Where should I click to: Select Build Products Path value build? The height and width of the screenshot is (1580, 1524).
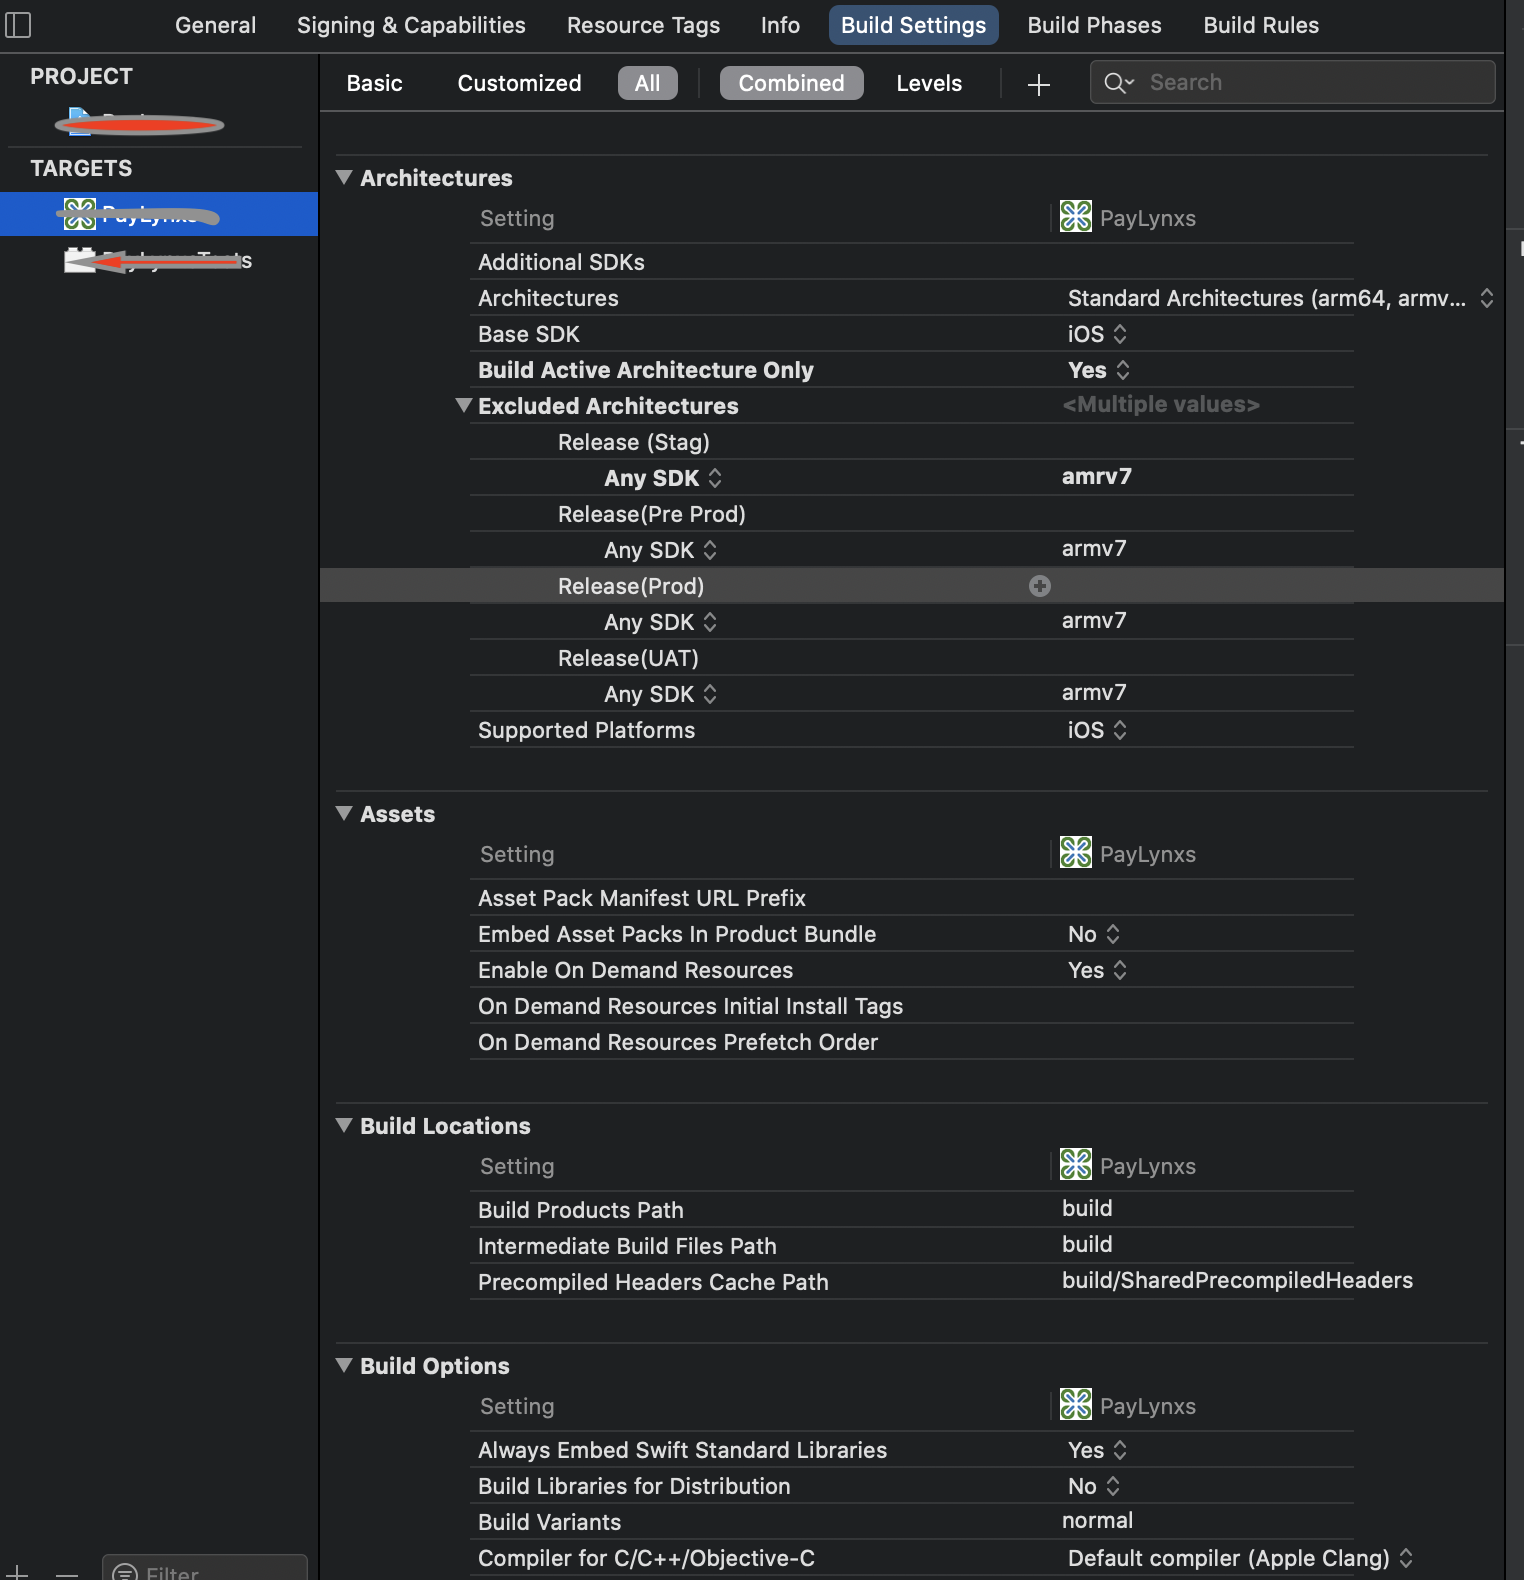pos(1087,1208)
